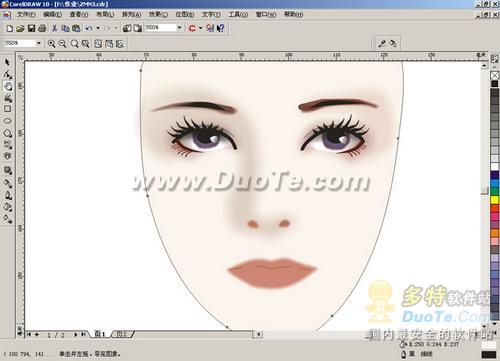The height and width of the screenshot is (361, 500).
Task: Click the Undo arrow icon
Action: 89,28
